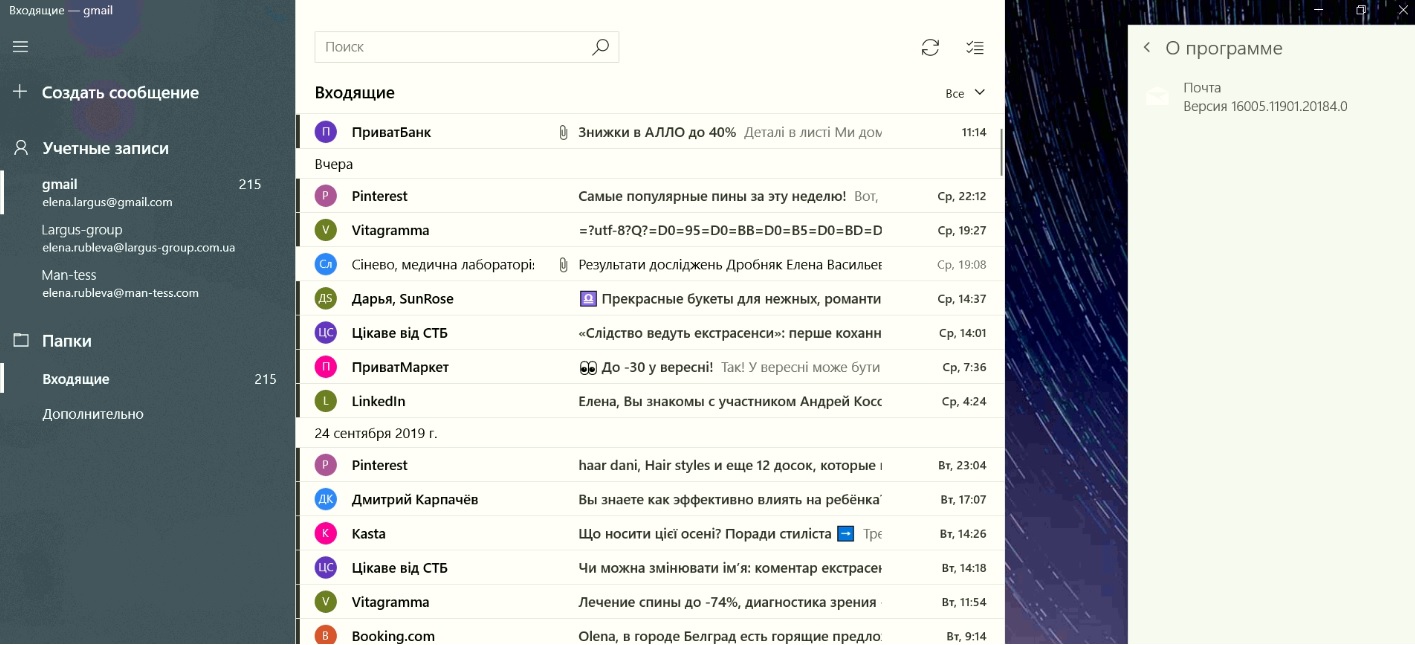This screenshot has width=1415, height=645.
Task: Click the attachment clip on the Сінево email
Action: click(x=563, y=265)
